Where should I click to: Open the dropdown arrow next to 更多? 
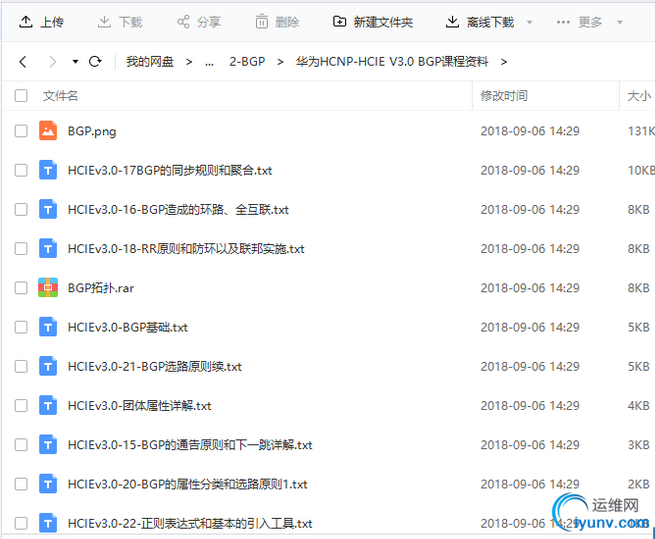pos(619,22)
